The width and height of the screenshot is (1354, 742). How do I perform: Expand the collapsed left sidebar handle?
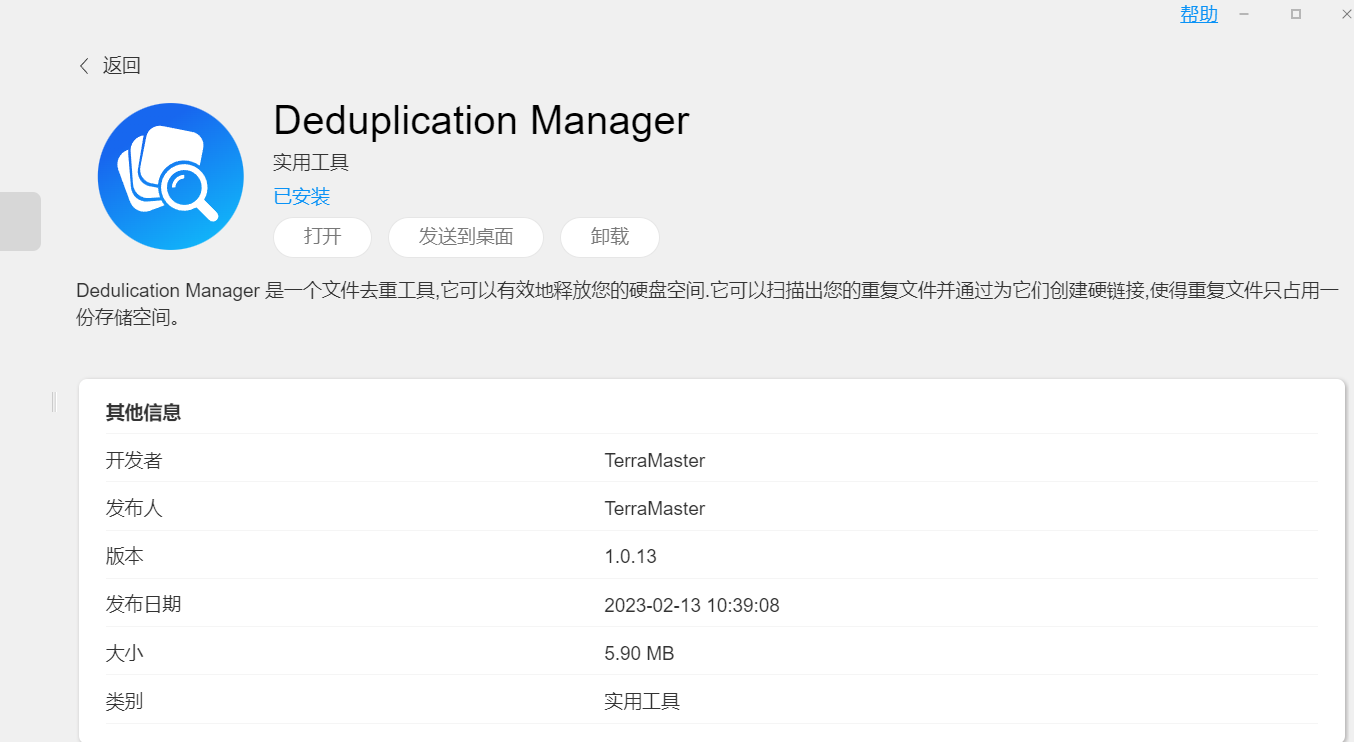[20, 221]
